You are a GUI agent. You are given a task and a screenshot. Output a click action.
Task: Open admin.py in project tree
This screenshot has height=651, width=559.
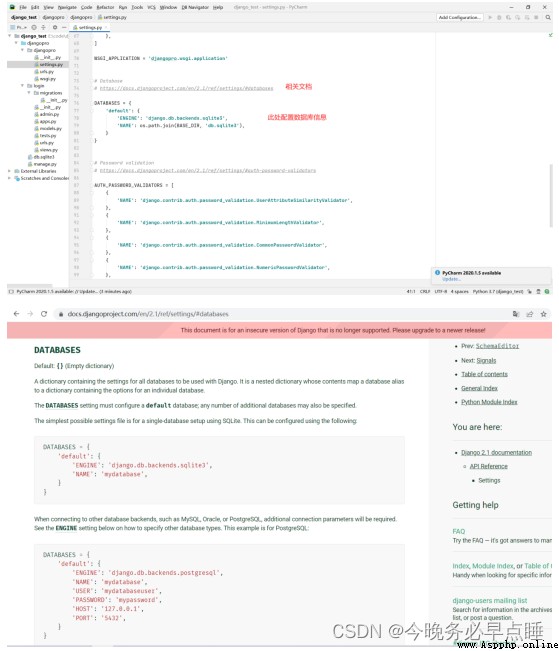point(47,114)
